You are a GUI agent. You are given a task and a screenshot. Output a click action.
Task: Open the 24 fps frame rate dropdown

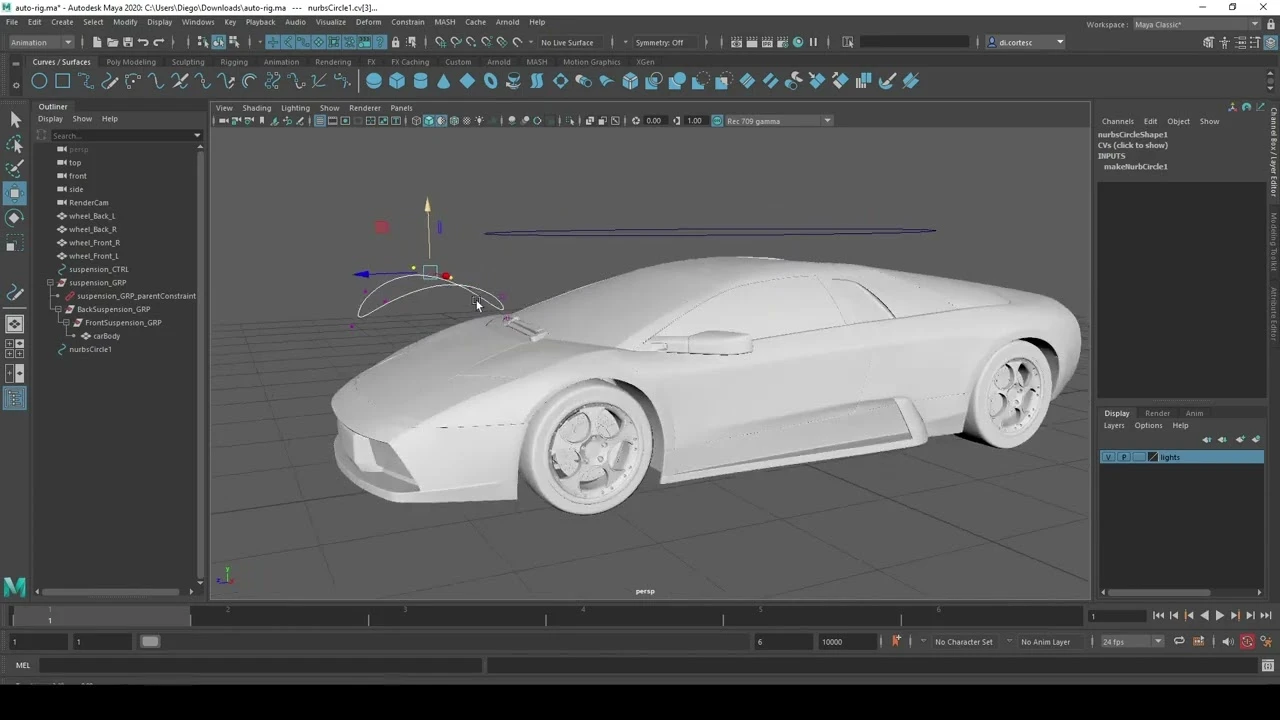tap(1132, 641)
